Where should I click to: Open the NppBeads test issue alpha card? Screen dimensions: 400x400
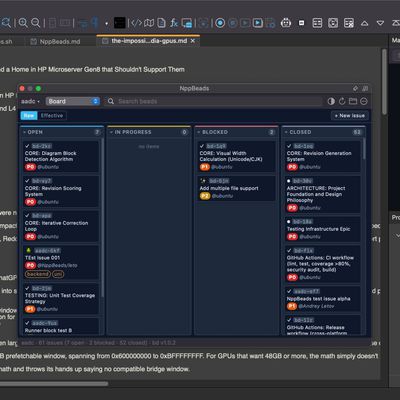[323, 299]
